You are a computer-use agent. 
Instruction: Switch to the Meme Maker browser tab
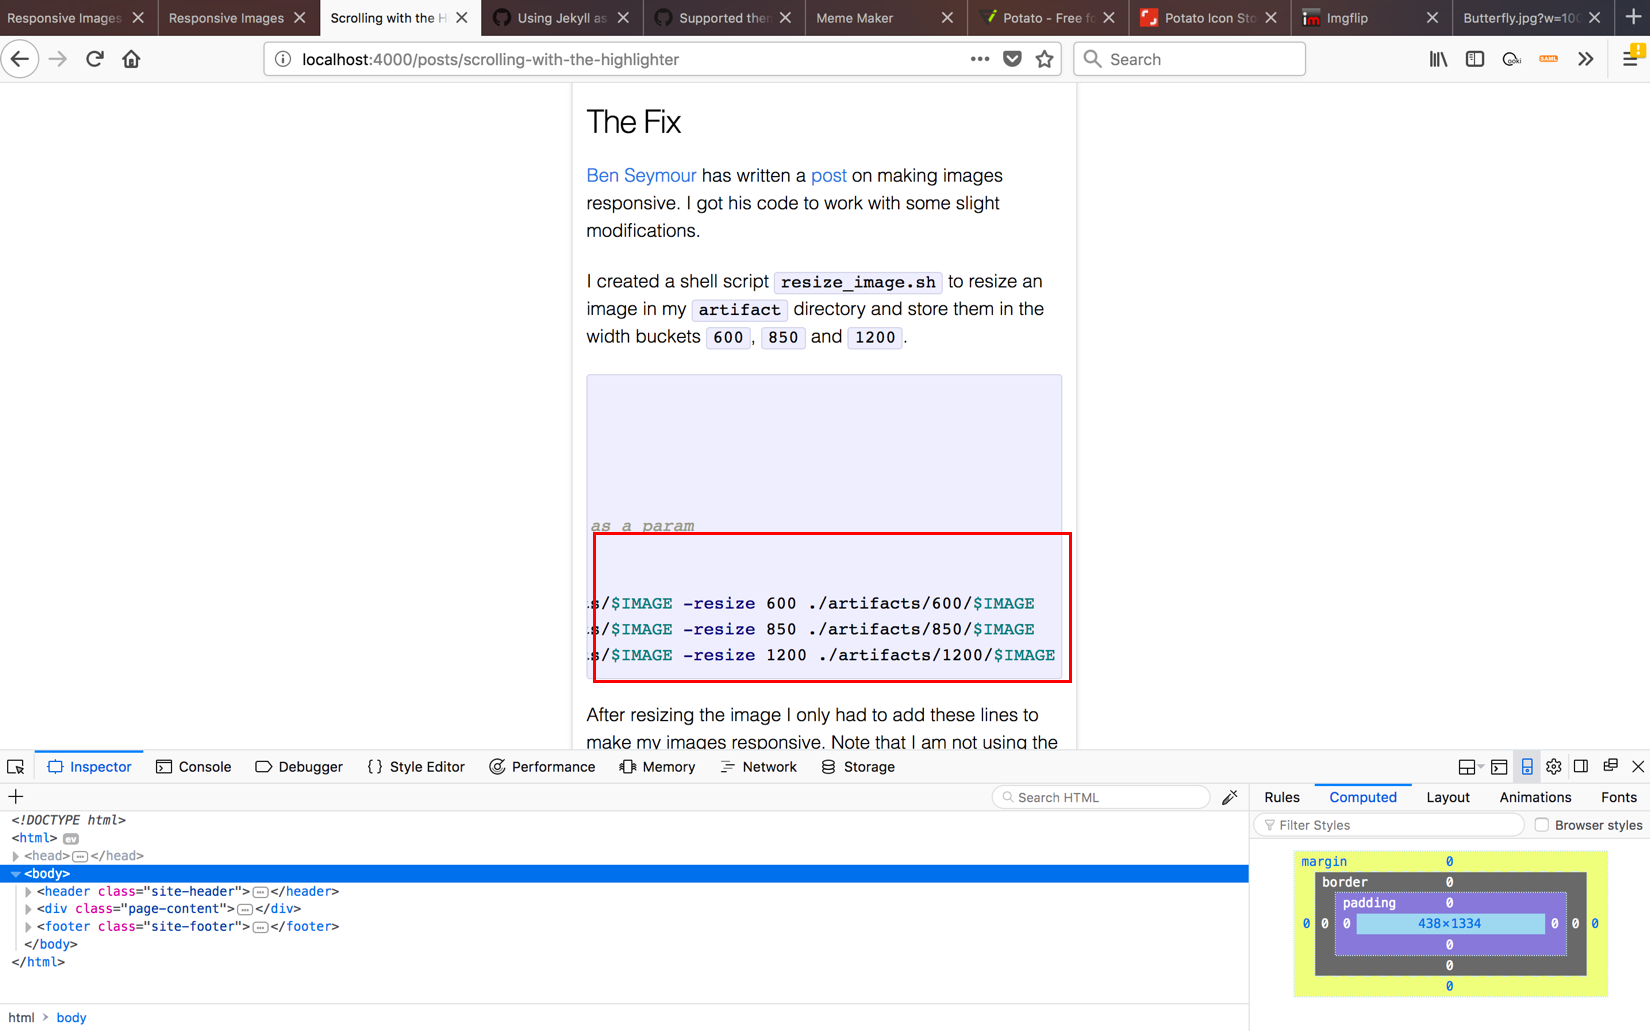[885, 17]
